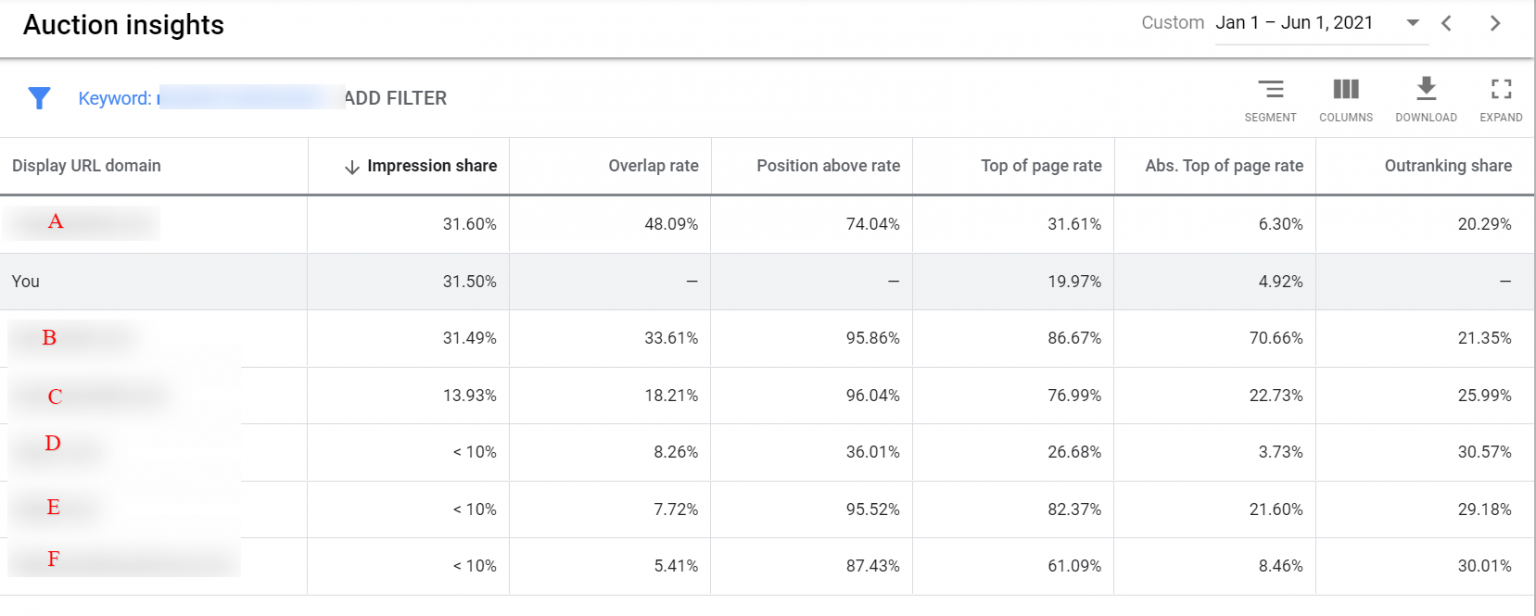
Task: Sort by Display URL domain header
Action: (x=86, y=166)
